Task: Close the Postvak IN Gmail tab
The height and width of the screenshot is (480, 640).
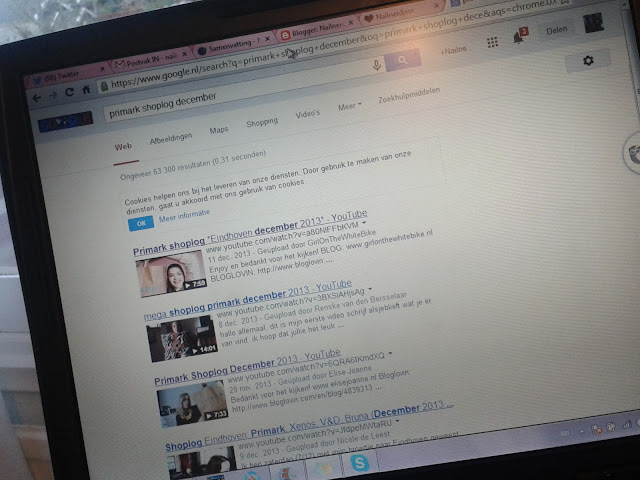Action: click(x=184, y=53)
